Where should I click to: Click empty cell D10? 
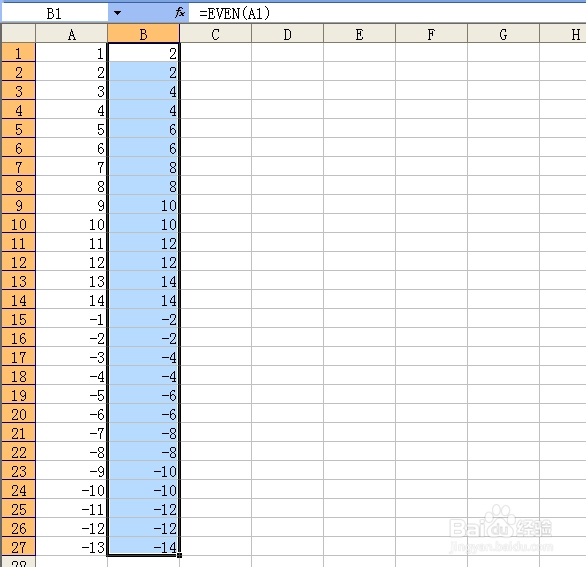[x=287, y=224]
